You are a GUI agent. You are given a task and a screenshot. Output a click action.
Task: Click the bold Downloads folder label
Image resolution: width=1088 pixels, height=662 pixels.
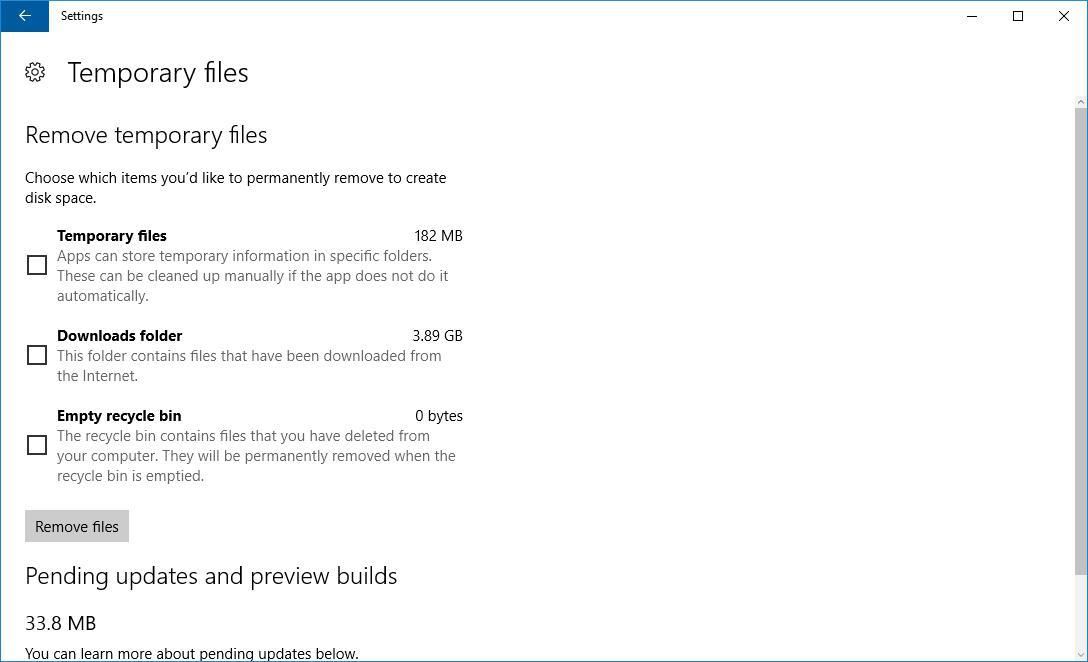point(120,336)
